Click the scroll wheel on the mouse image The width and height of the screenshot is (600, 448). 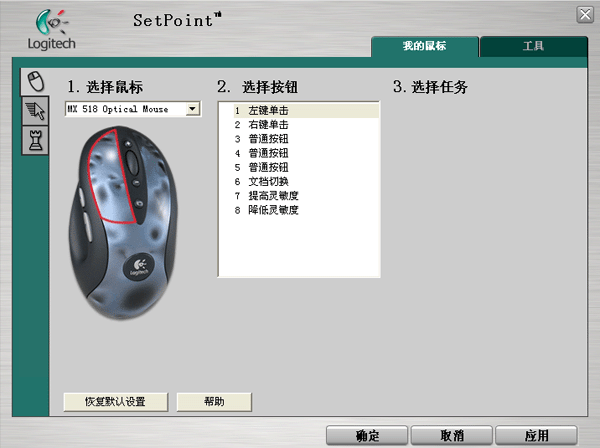(x=132, y=162)
